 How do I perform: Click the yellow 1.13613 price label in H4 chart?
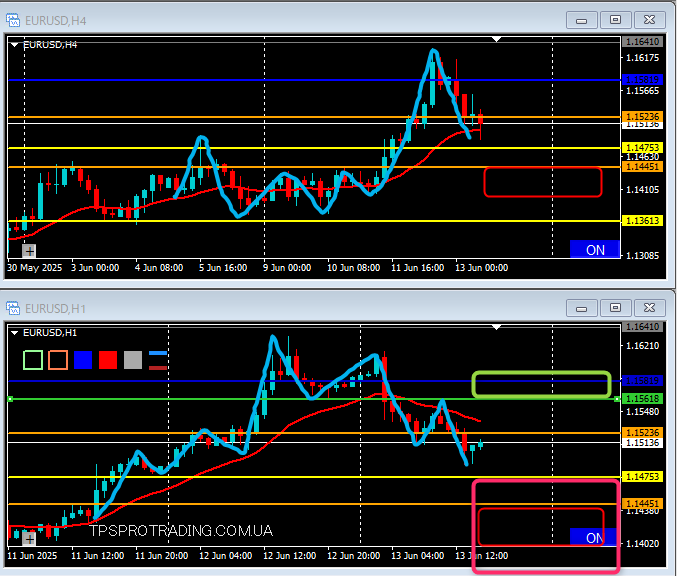tap(642, 221)
